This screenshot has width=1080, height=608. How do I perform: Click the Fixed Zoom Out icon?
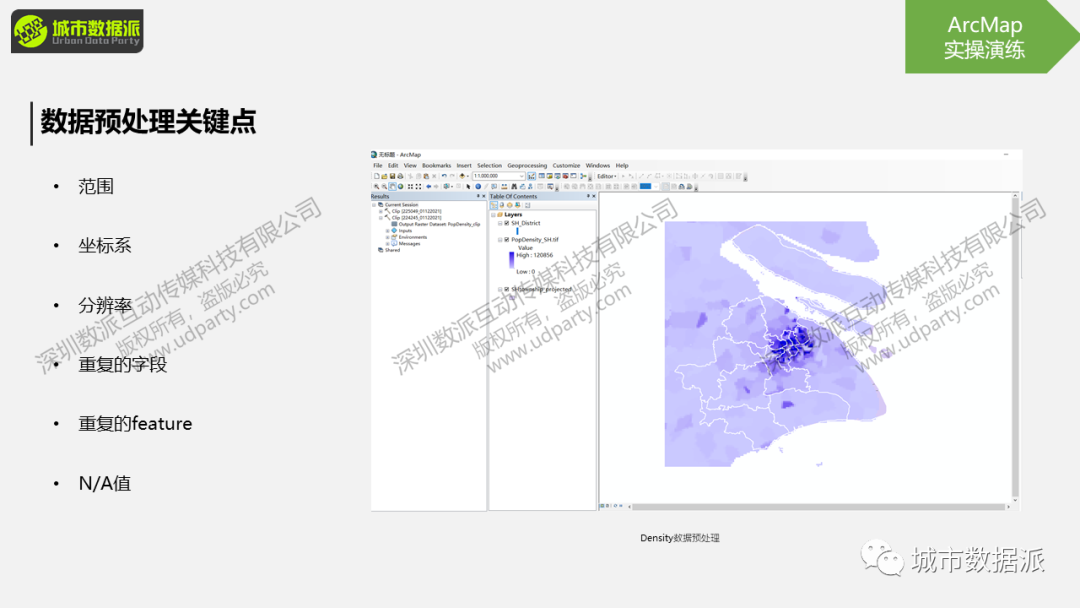418,187
